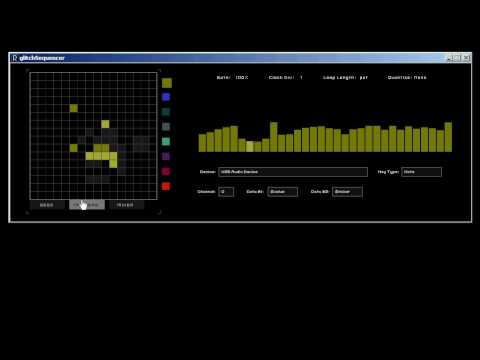480x360 pixels.
Task: Click the Loop Length value
Action: 363,77
